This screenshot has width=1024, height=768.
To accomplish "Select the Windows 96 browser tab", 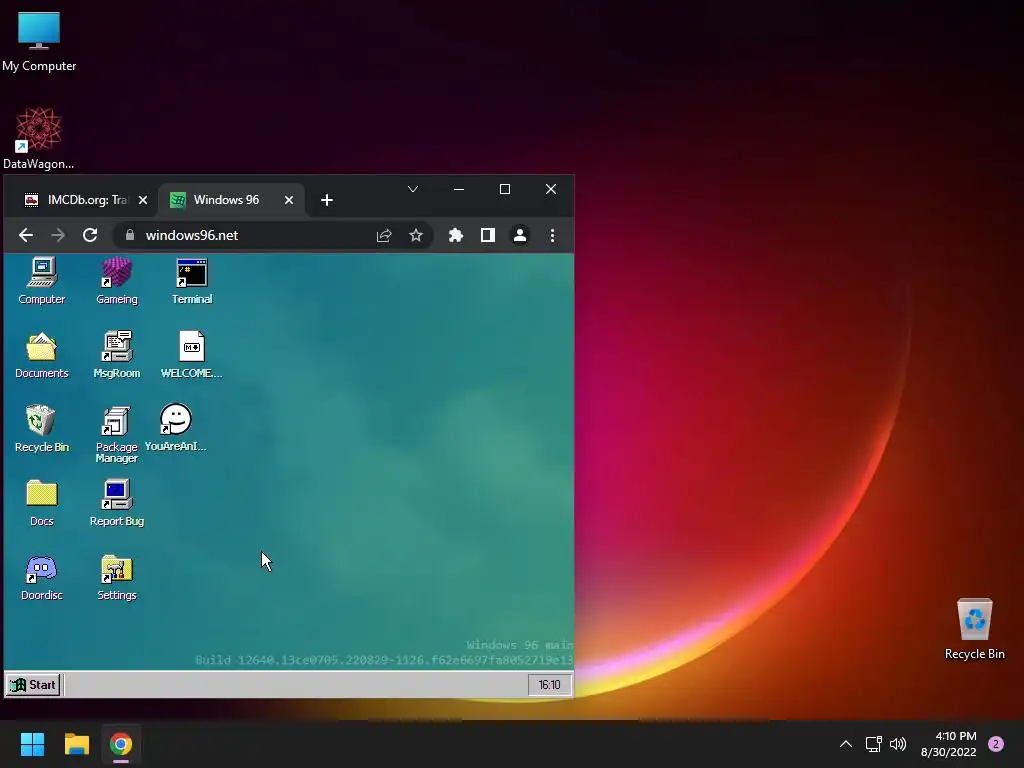I will tap(231, 200).
